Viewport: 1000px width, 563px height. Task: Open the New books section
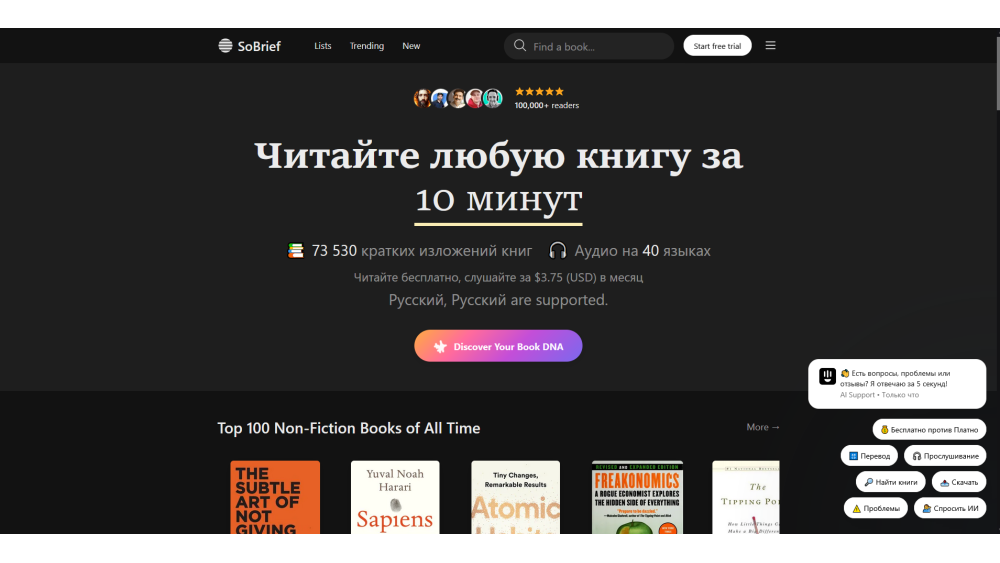pyautogui.click(x=411, y=46)
